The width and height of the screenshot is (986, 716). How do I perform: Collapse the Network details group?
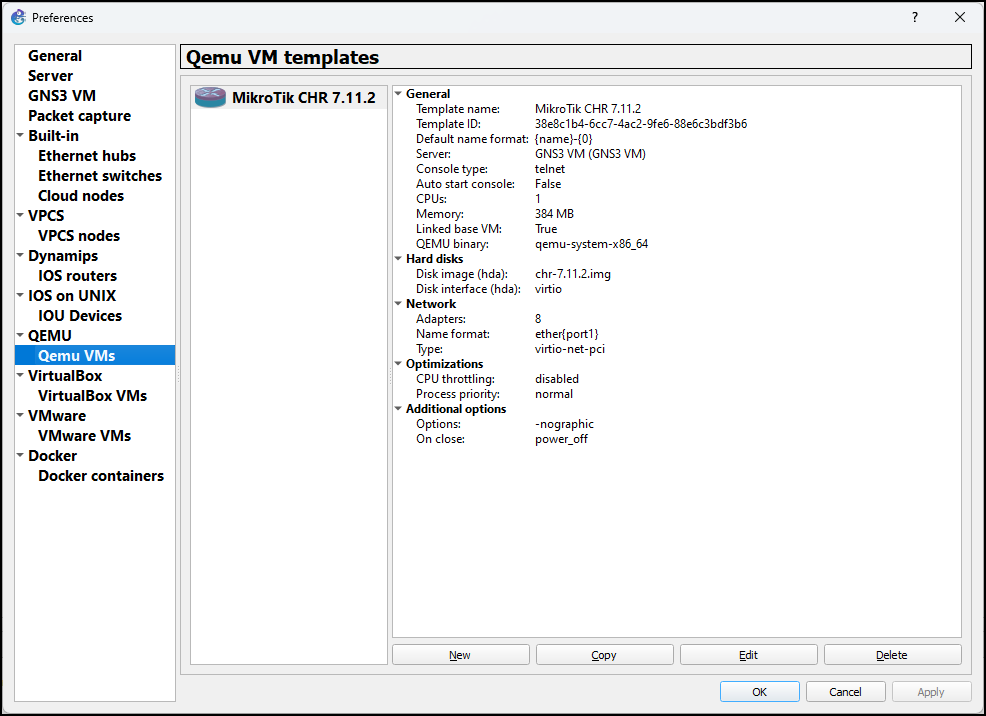tap(398, 303)
